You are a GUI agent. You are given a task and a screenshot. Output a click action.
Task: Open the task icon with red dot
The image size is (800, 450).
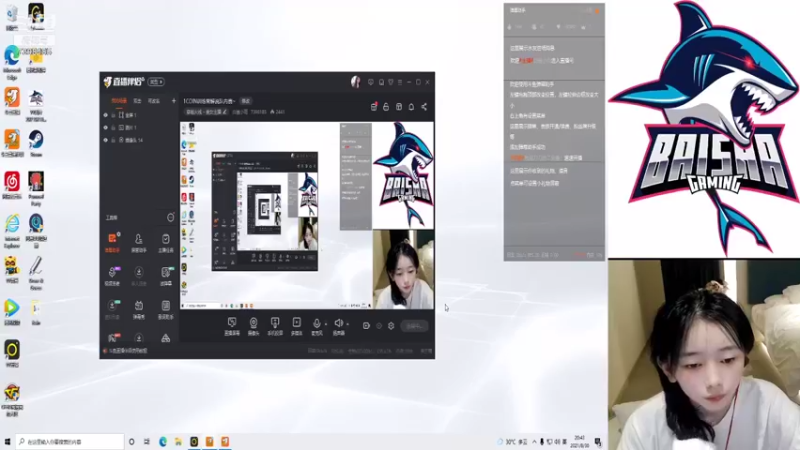(x=374, y=106)
